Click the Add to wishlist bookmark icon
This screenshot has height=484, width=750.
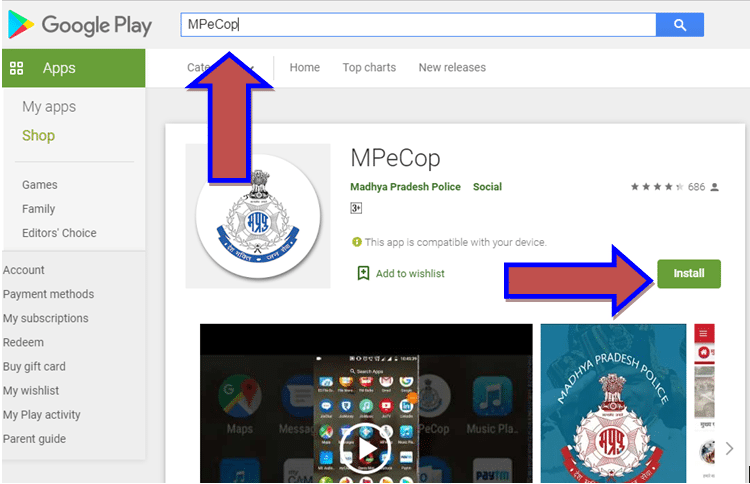[x=363, y=273]
